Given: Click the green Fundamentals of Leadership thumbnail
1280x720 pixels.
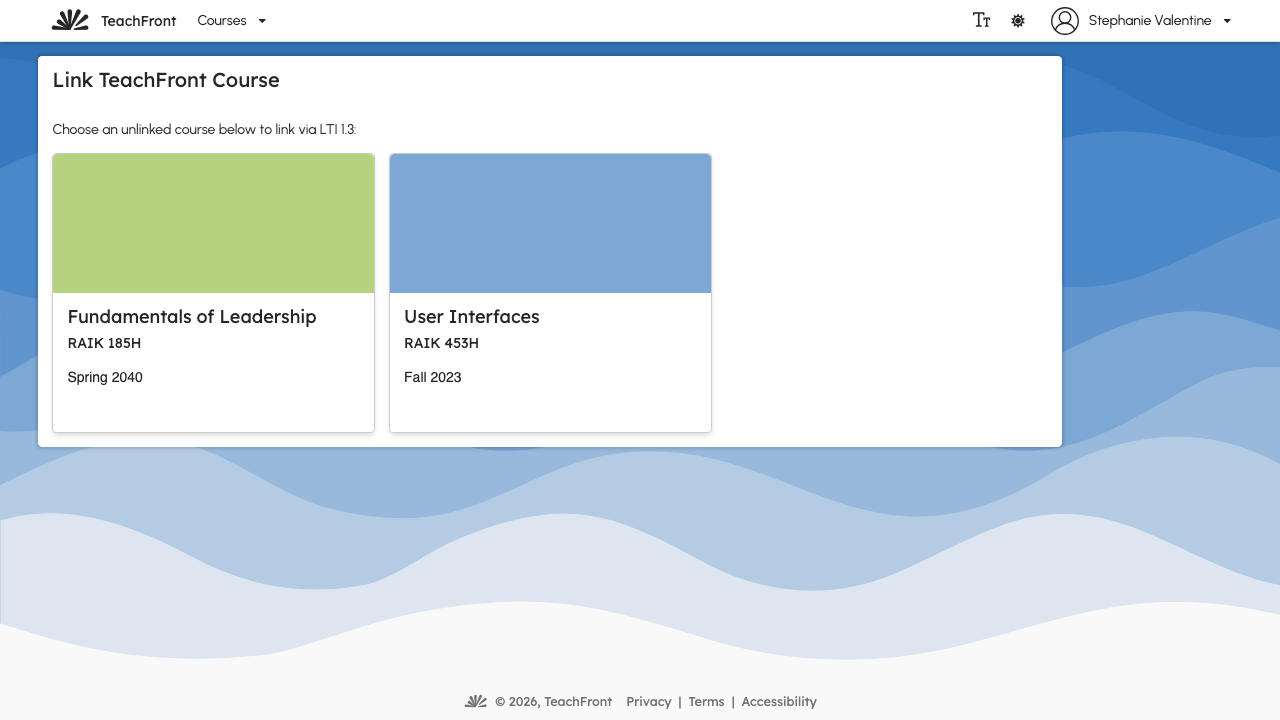Looking at the screenshot, I should (214, 223).
